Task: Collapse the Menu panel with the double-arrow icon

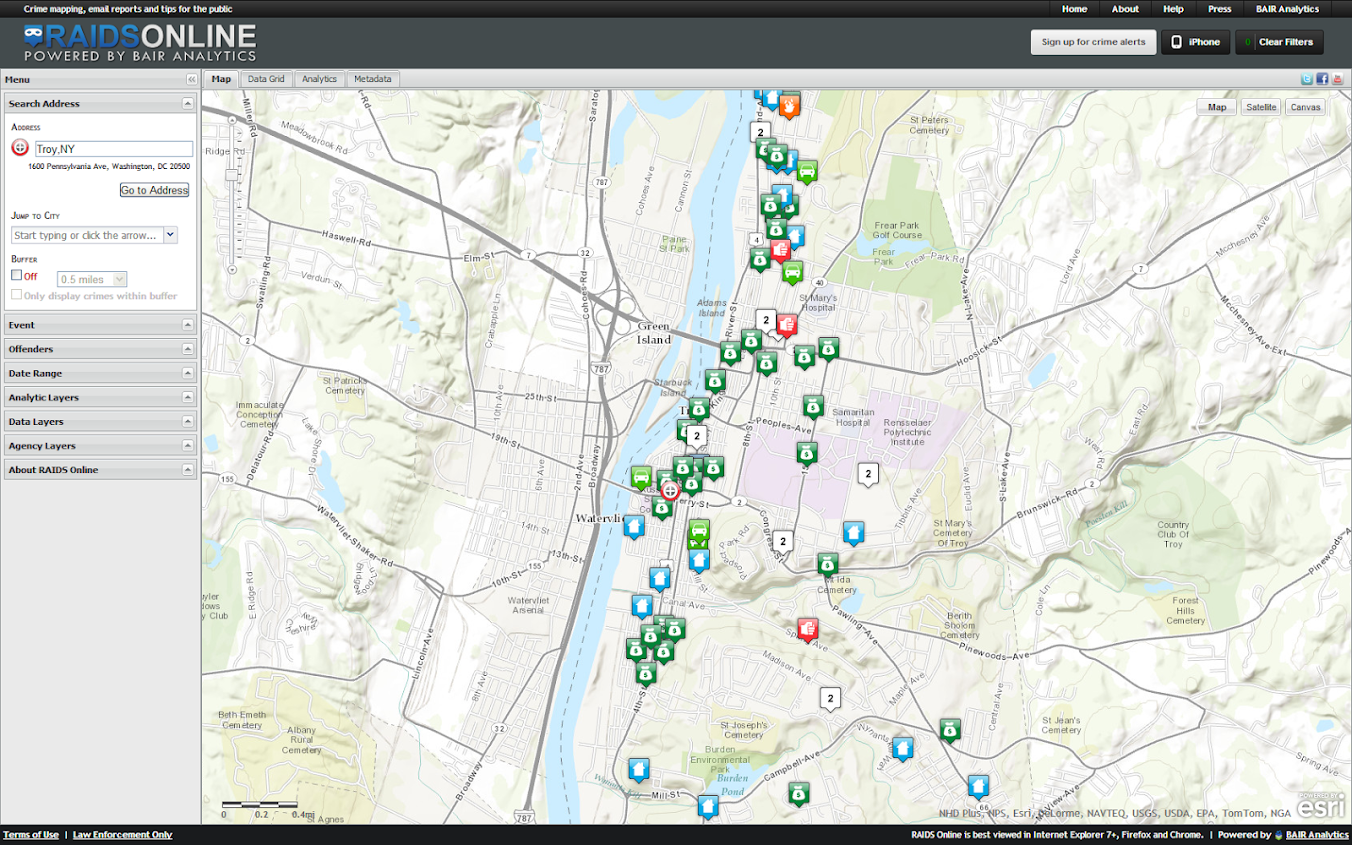Action: click(191, 79)
